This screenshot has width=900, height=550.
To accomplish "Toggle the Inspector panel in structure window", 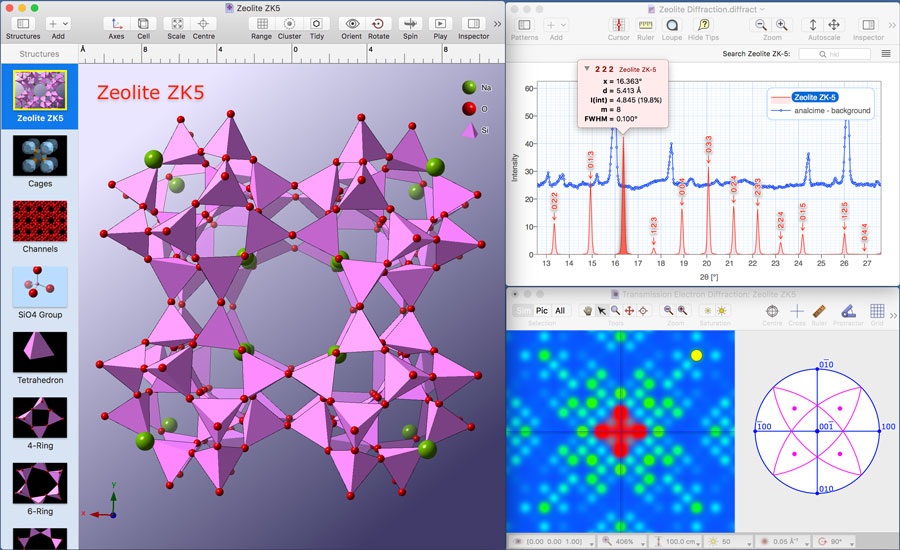I will tap(474, 23).
